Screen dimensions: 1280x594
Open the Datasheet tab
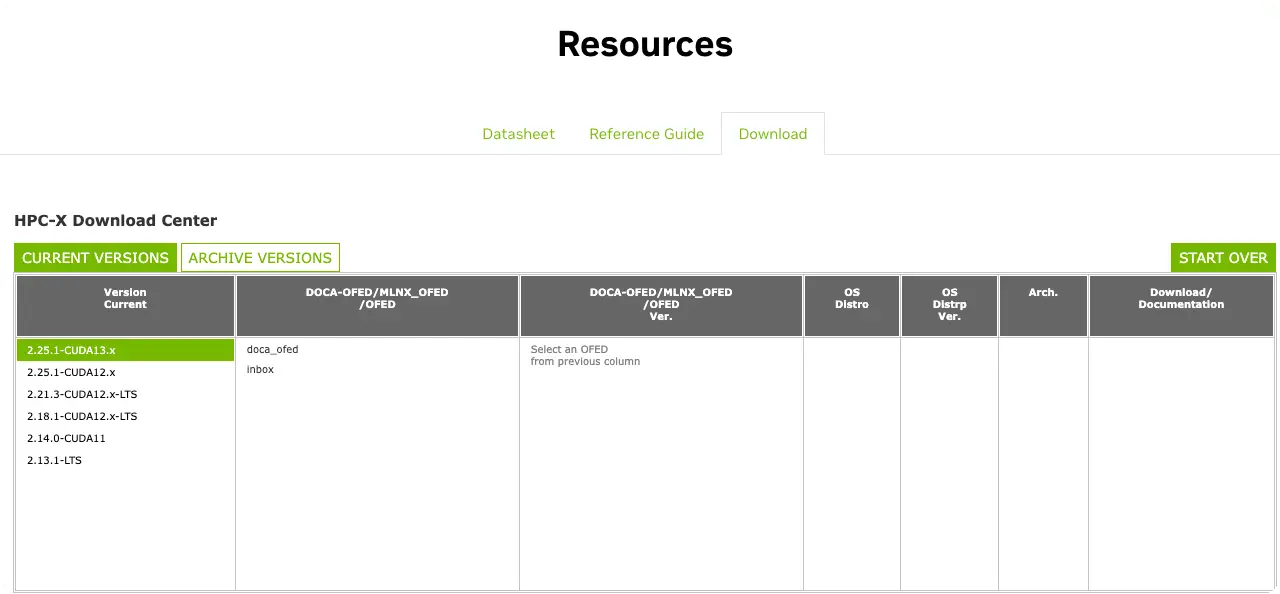[x=518, y=134]
